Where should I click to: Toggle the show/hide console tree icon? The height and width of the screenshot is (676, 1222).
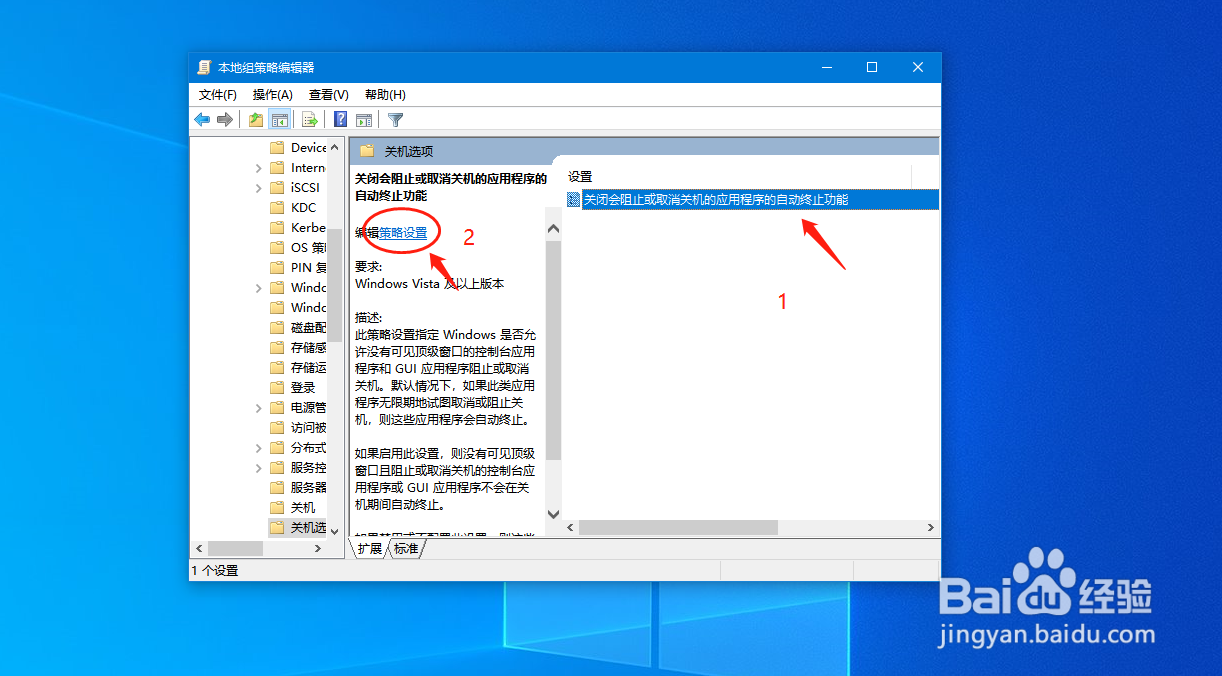[280, 120]
